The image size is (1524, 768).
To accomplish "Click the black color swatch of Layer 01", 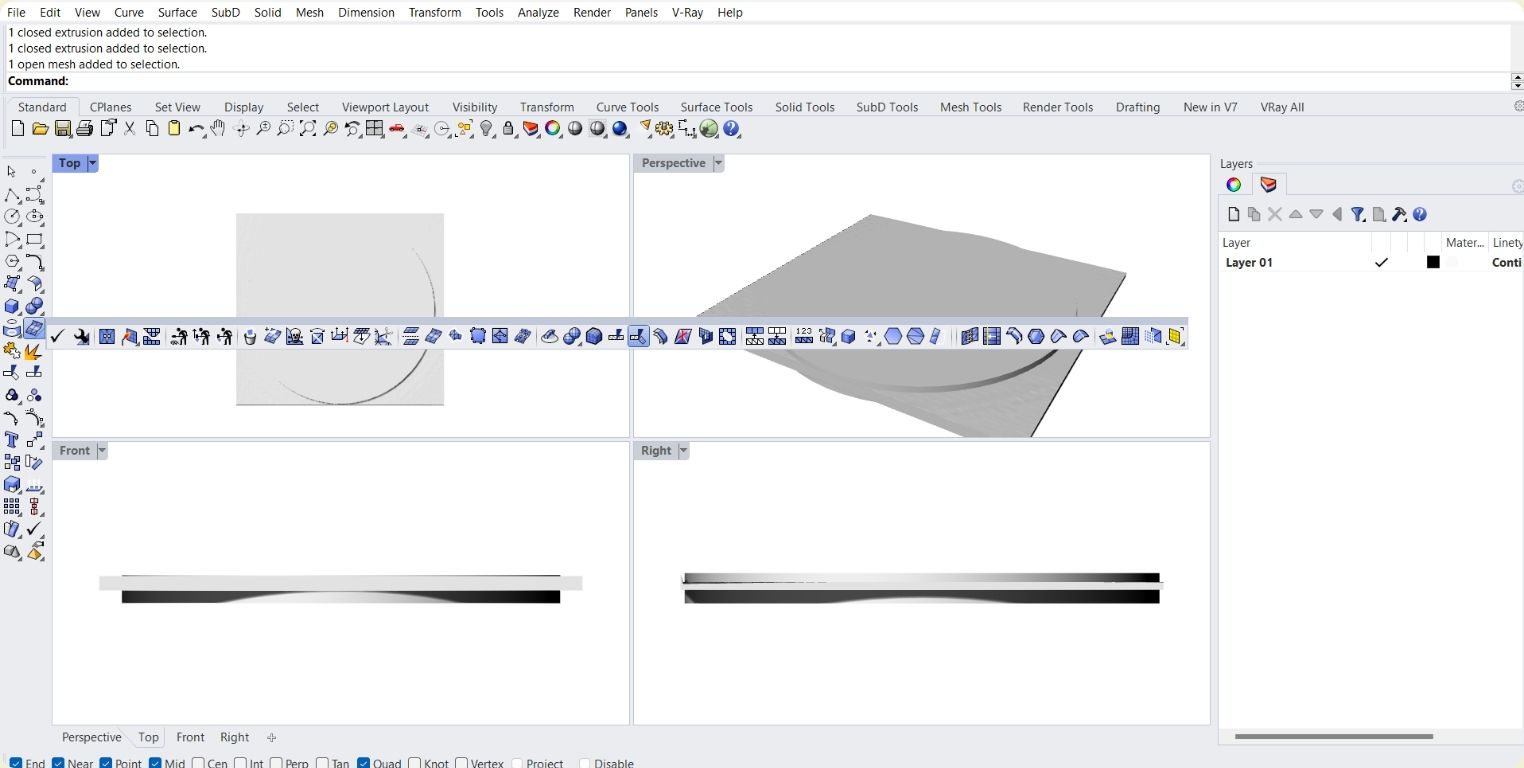I will click(1433, 262).
